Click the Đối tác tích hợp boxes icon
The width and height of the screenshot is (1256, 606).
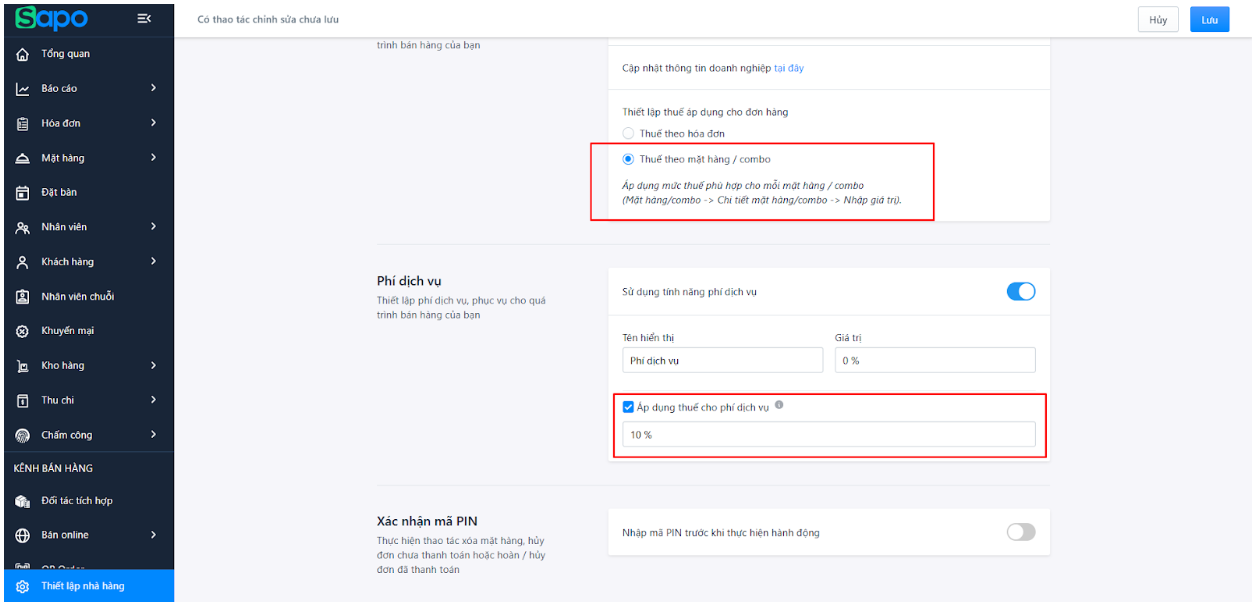click(x=22, y=501)
